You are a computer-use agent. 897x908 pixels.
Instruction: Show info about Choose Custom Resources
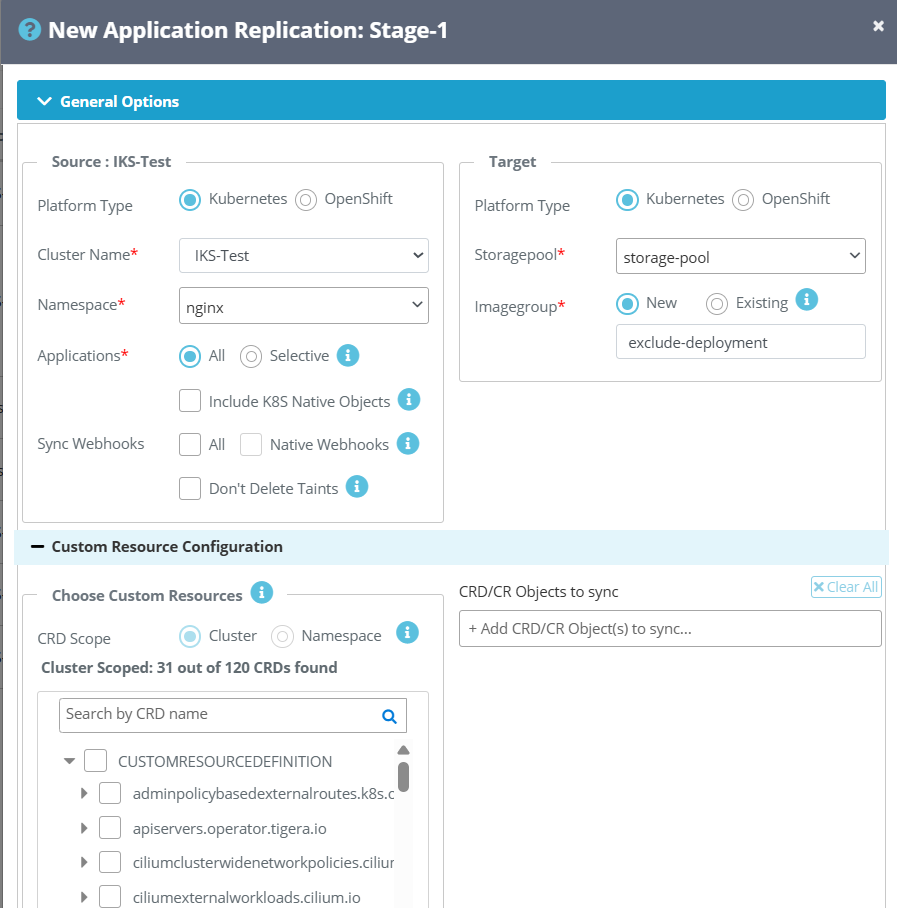tap(262, 592)
